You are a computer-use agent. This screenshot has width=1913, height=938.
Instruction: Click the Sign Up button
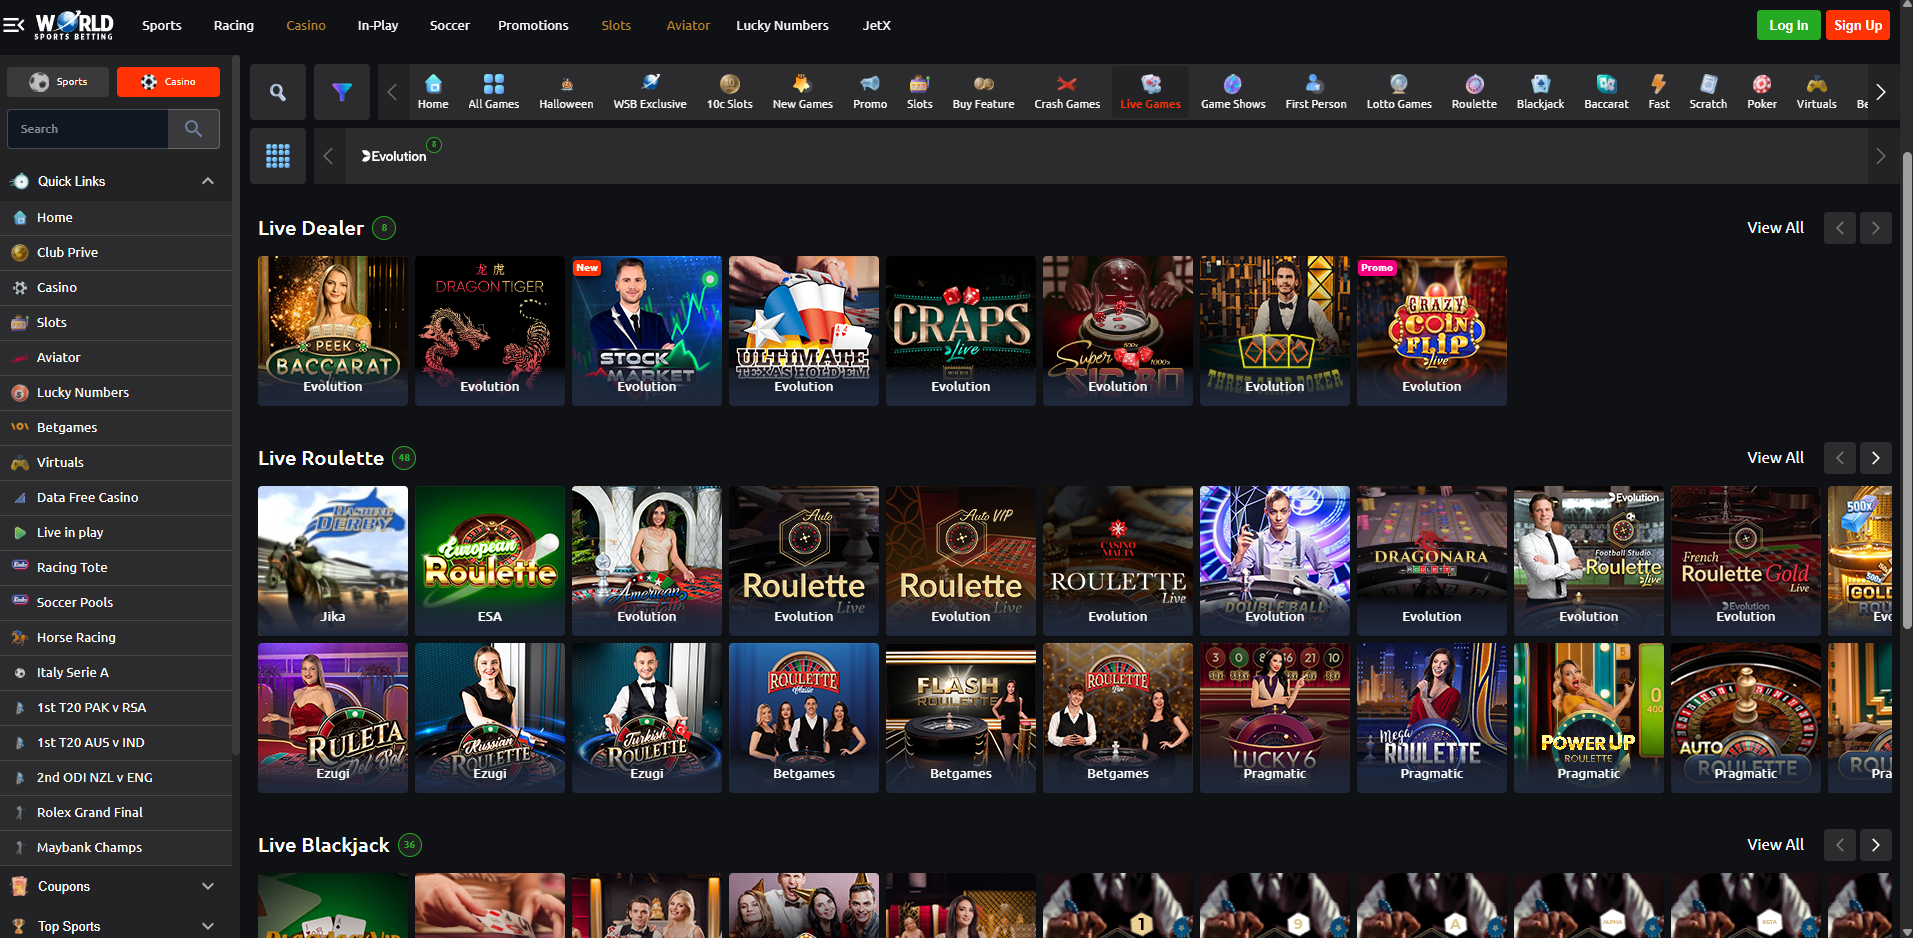pos(1856,24)
